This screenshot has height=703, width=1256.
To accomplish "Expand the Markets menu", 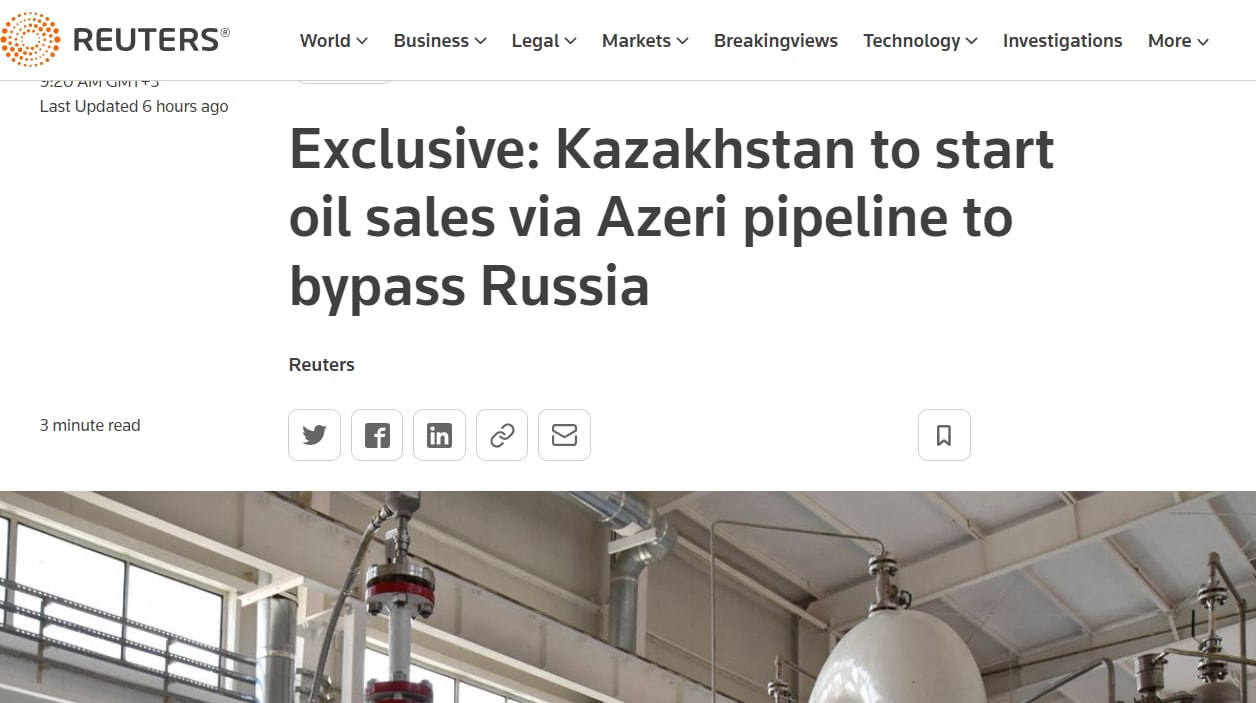I will (644, 41).
